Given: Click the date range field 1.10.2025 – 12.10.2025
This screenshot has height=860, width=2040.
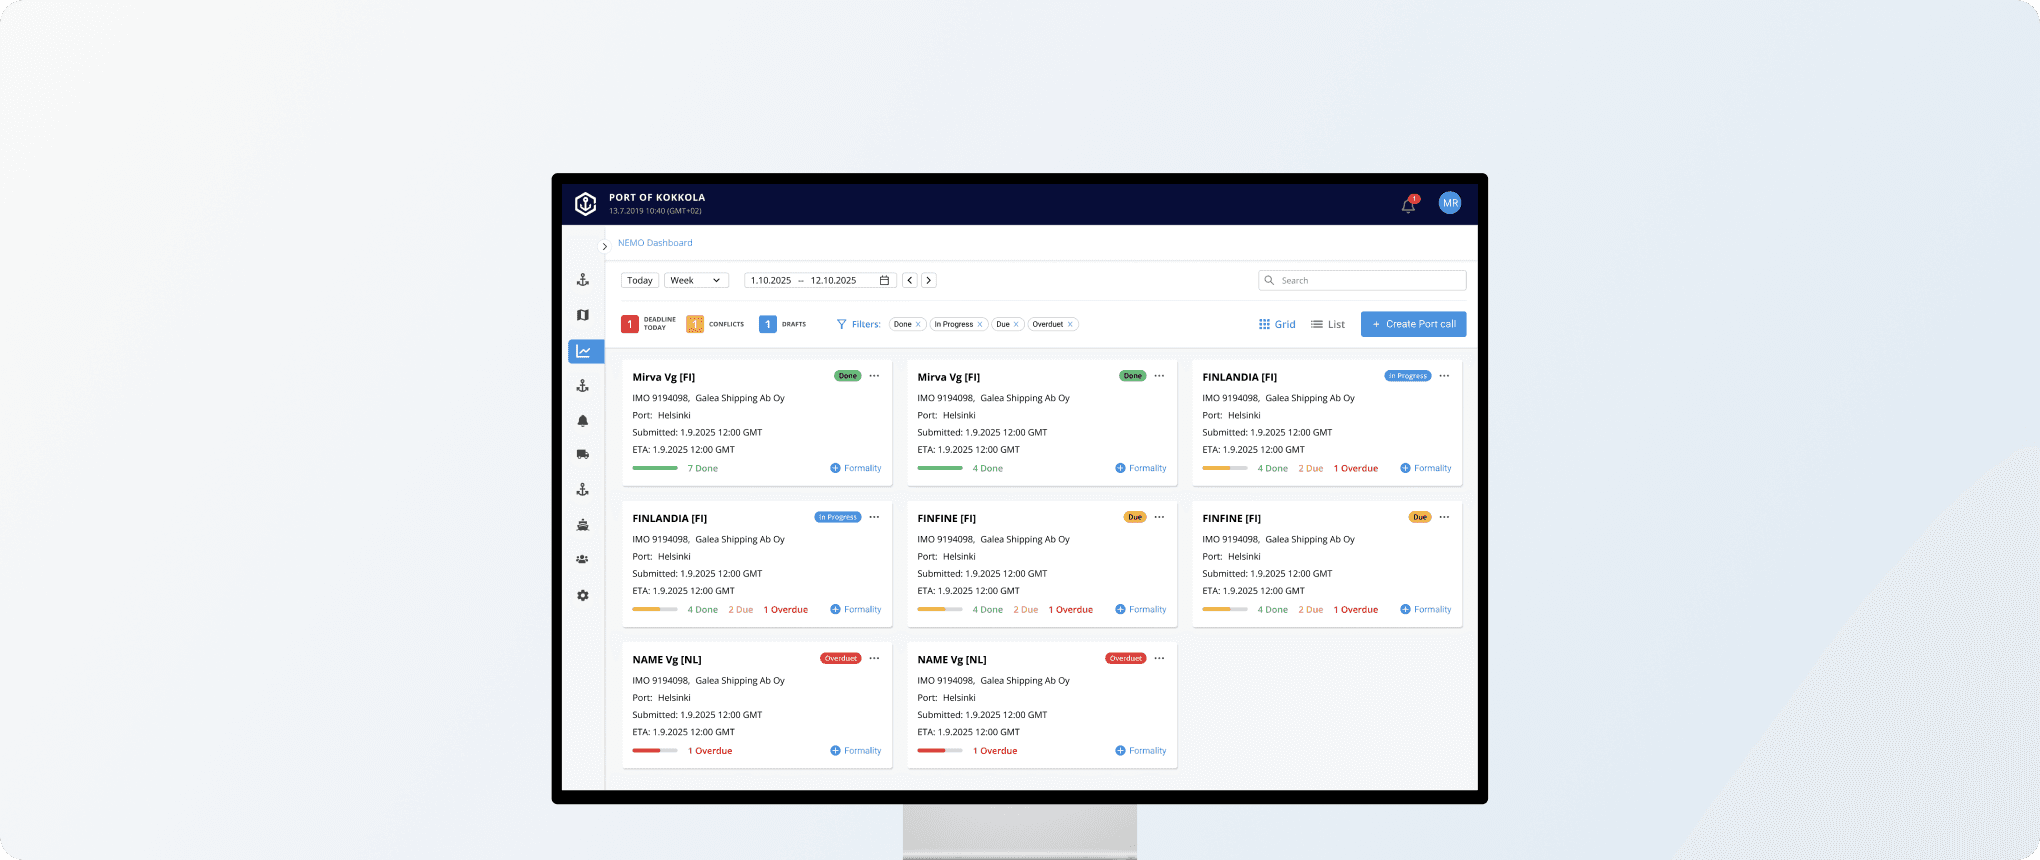Looking at the screenshot, I should coord(820,281).
